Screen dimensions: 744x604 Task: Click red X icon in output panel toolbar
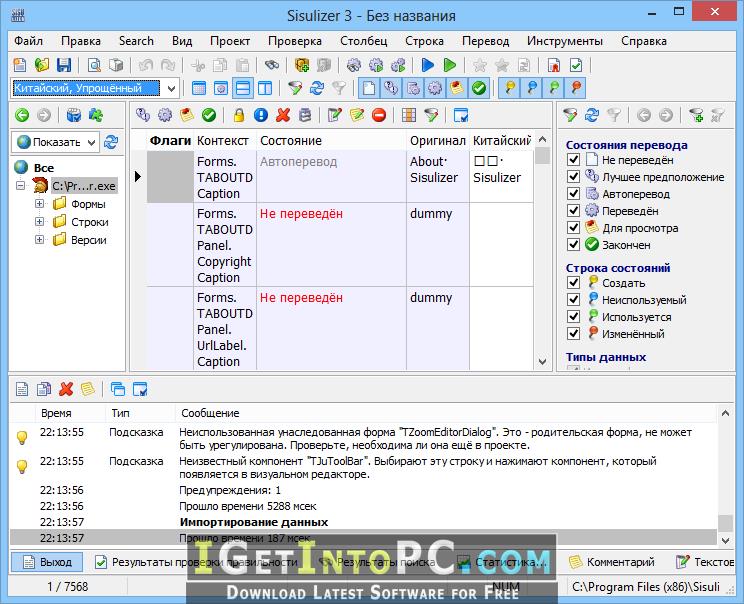coord(66,389)
